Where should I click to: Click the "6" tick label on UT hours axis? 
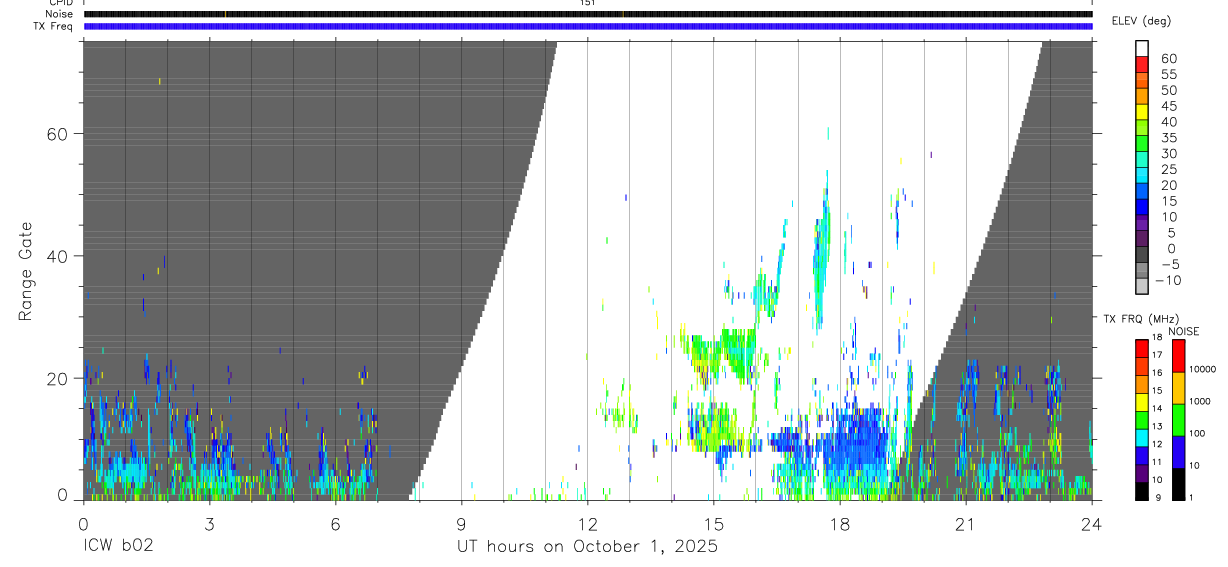click(335, 523)
